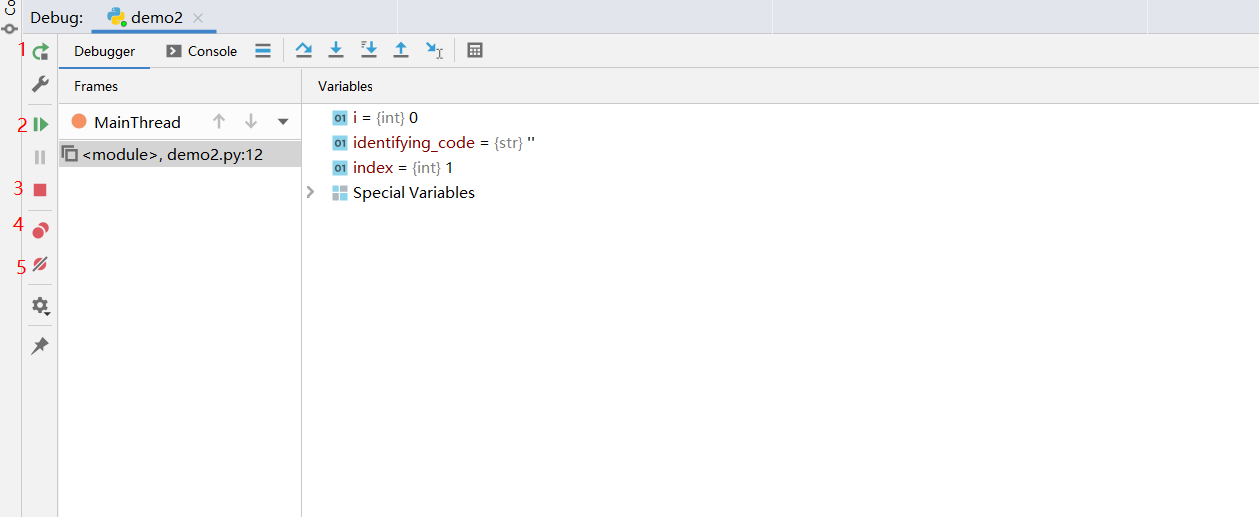Open the View Breakpoints dialog

tap(40, 231)
